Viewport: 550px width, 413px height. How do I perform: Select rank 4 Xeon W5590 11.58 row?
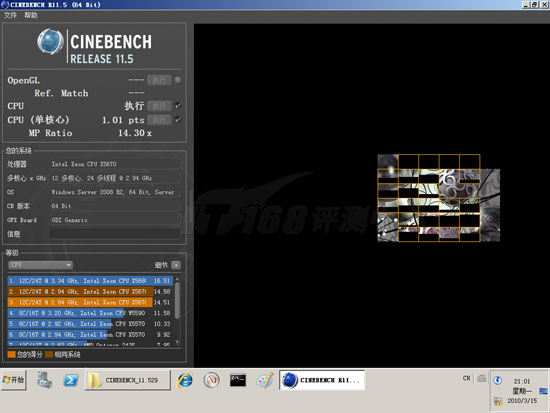pyautogui.click(x=90, y=313)
